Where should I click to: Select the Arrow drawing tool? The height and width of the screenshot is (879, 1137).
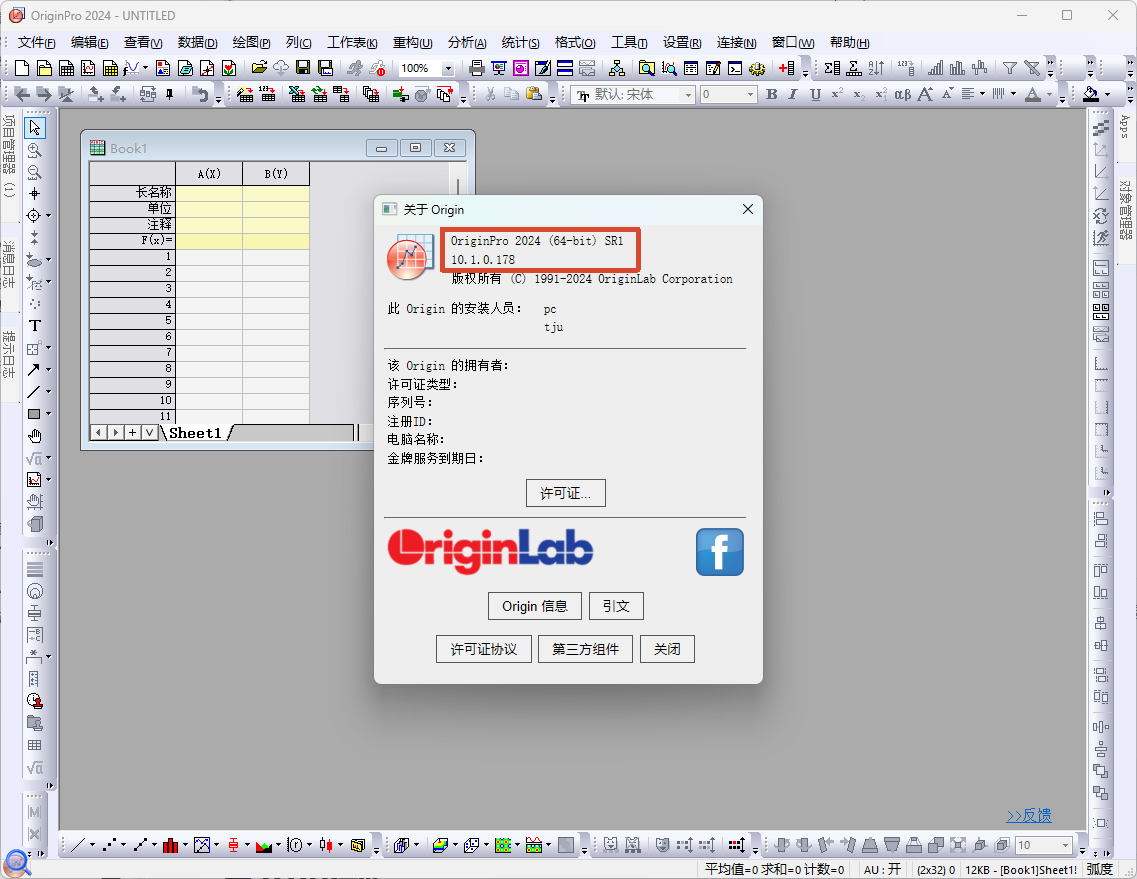click(33, 370)
